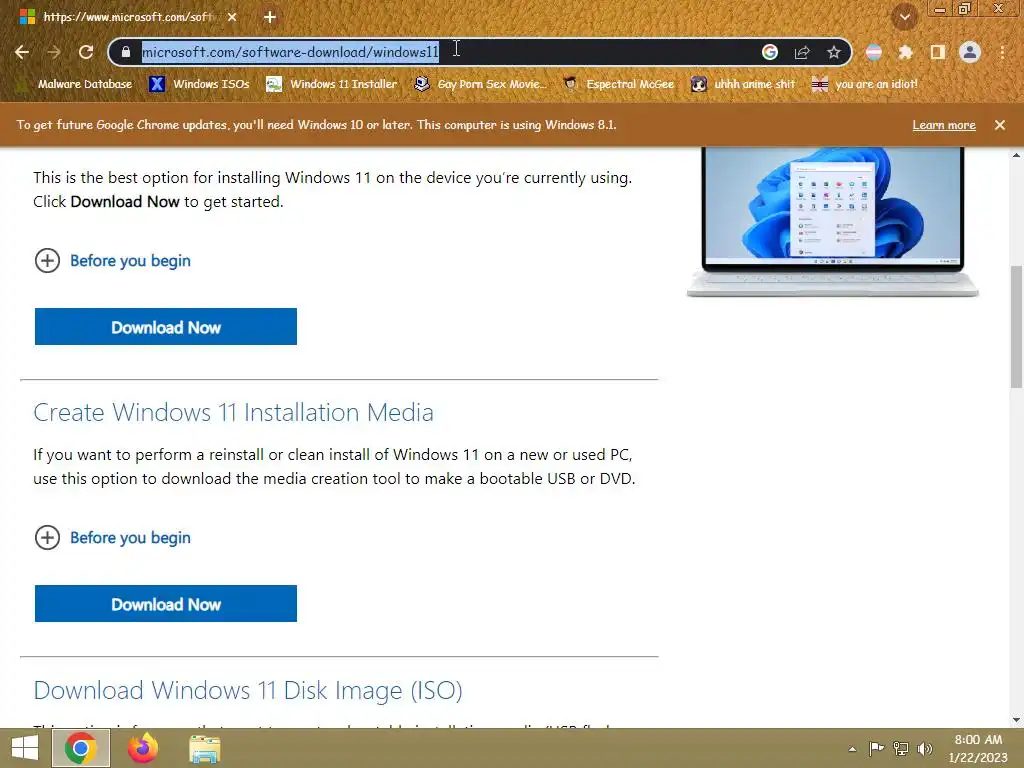Image resolution: width=1024 pixels, height=768 pixels.
Task: View site information via lock icon
Action: 126,52
